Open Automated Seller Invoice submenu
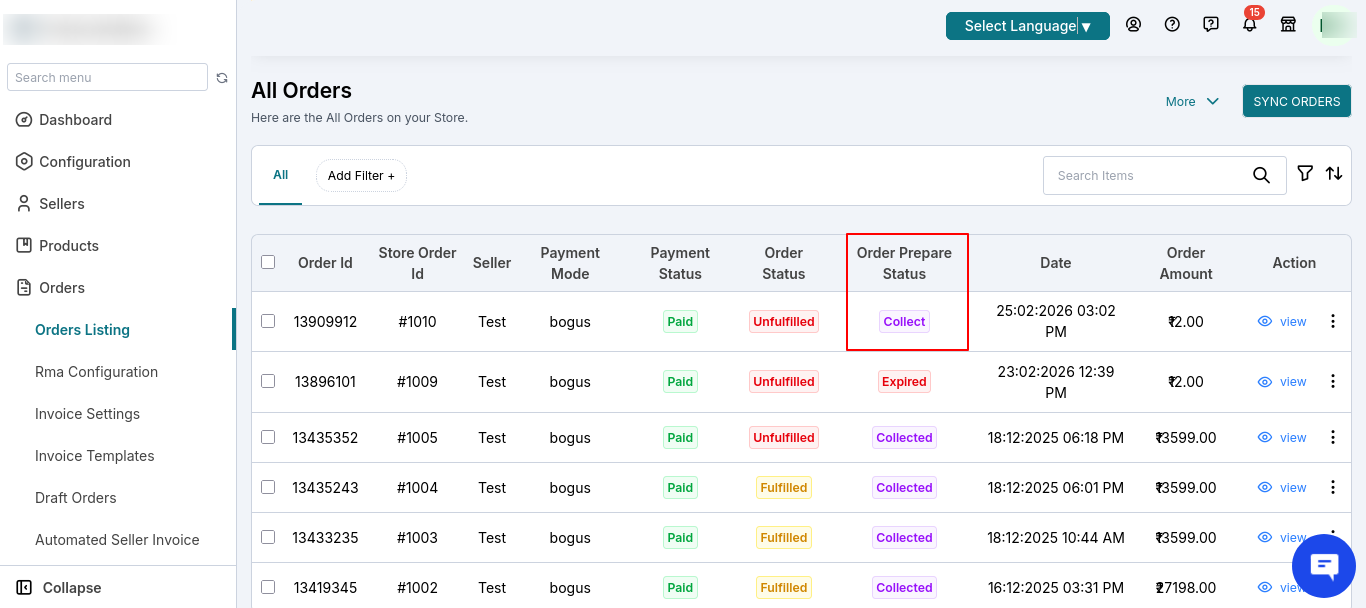This screenshot has height=608, width=1366. point(117,540)
